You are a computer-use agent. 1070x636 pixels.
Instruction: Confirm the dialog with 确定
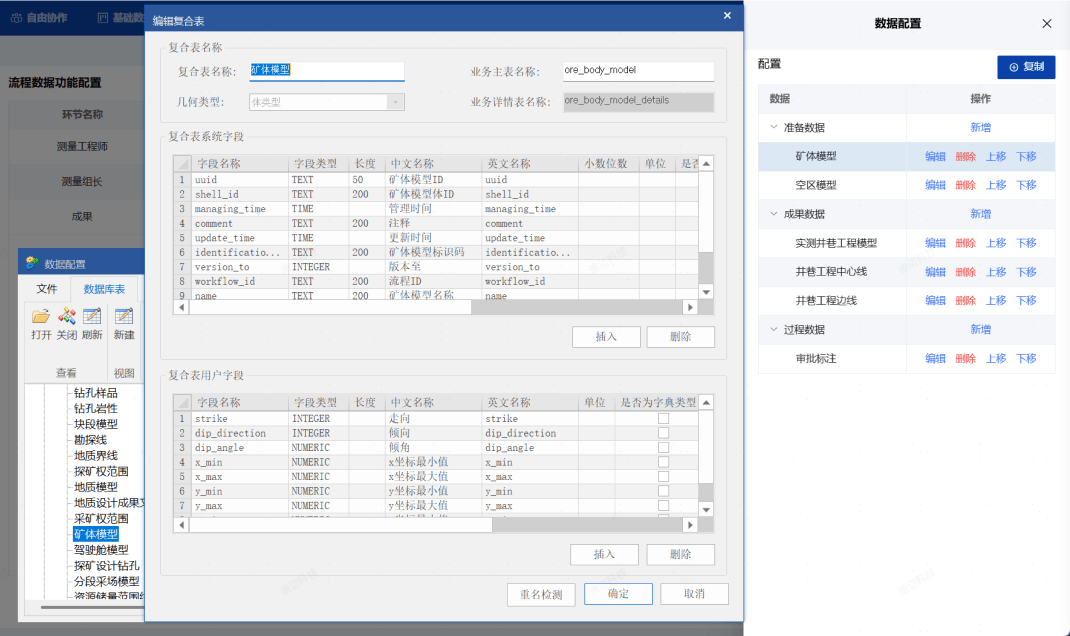pos(618,594)
